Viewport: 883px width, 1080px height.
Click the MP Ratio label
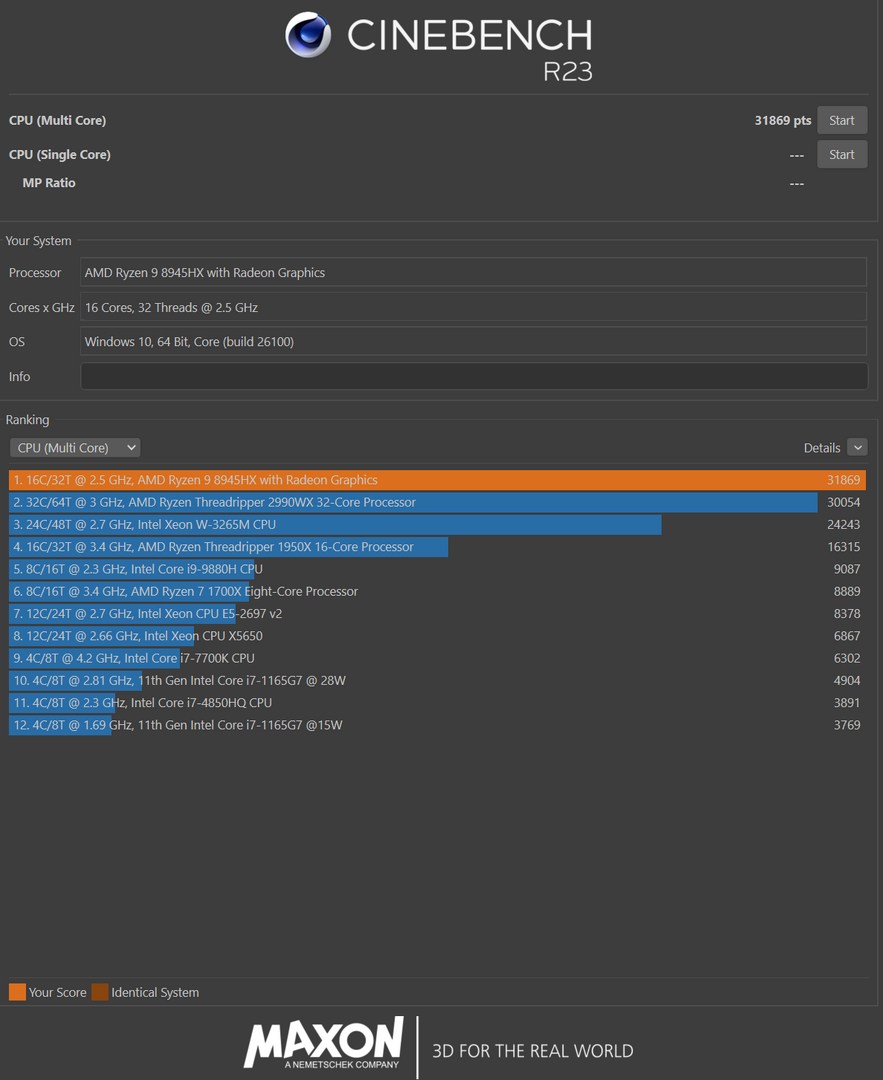[49, 183]
